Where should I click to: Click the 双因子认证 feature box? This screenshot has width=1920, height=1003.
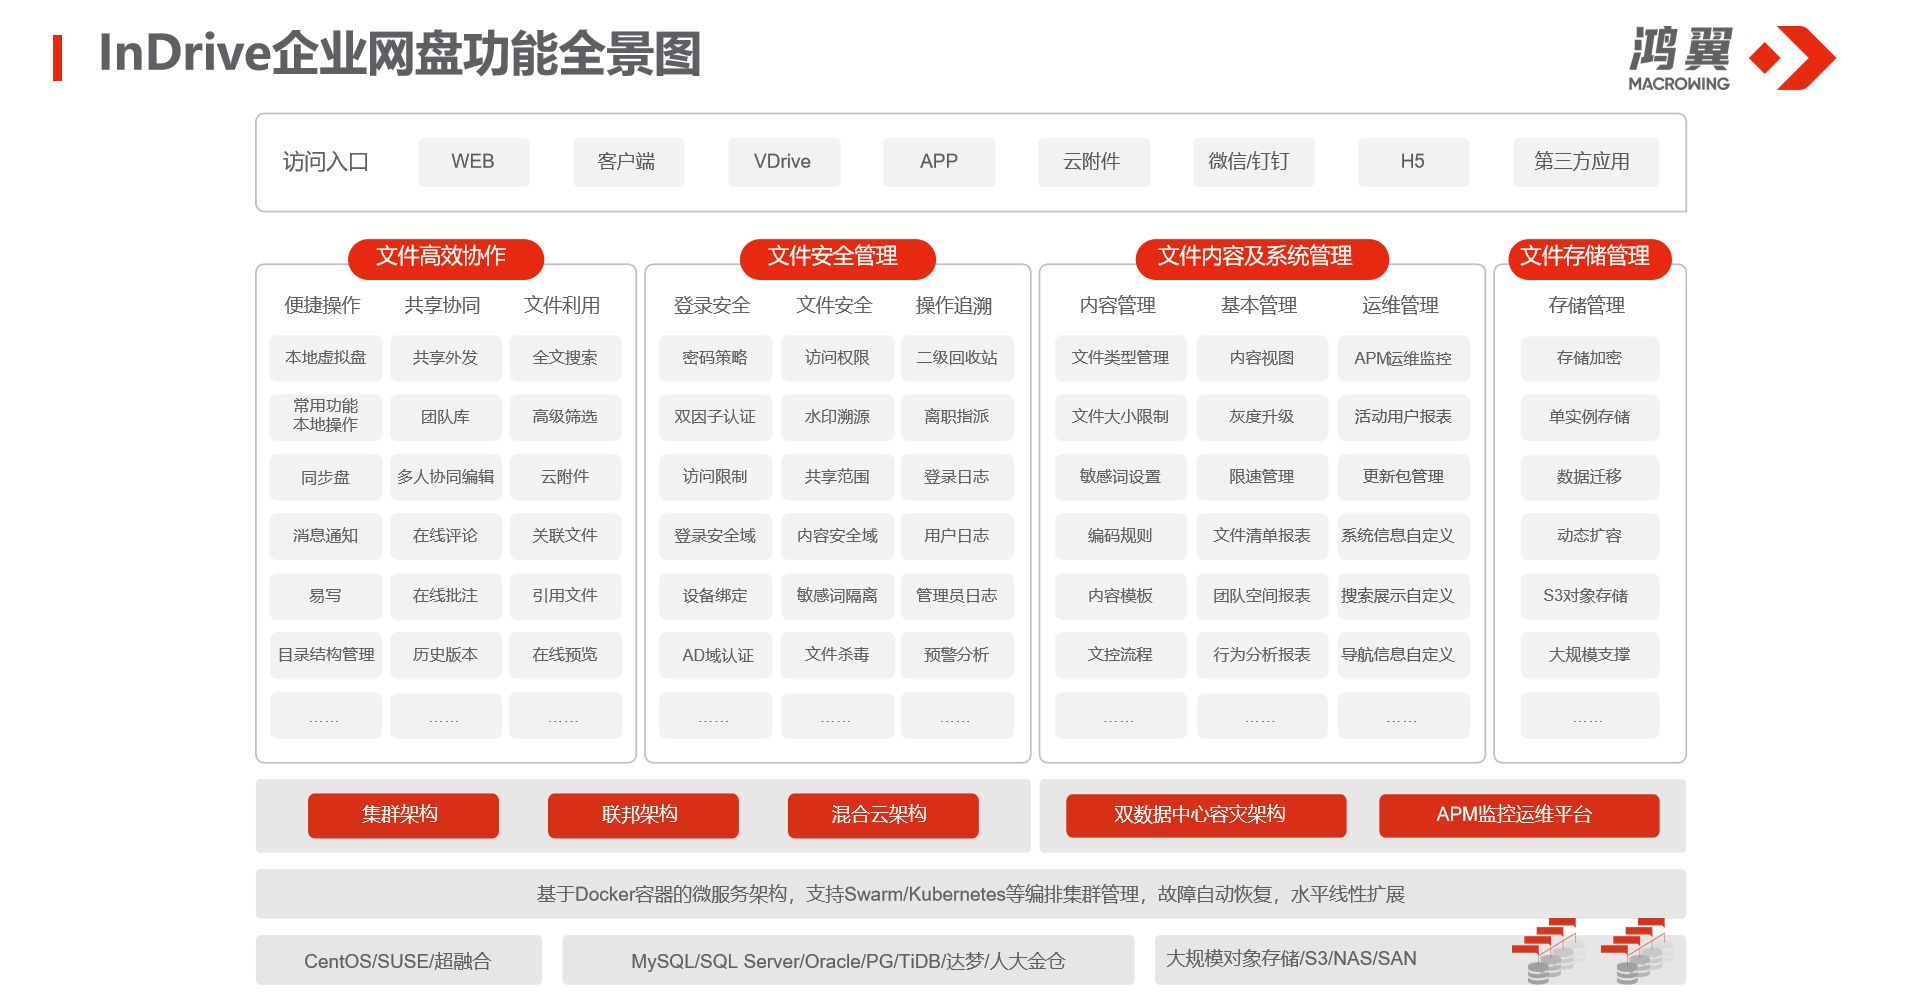pyautogui.click(x=715, y=417)
